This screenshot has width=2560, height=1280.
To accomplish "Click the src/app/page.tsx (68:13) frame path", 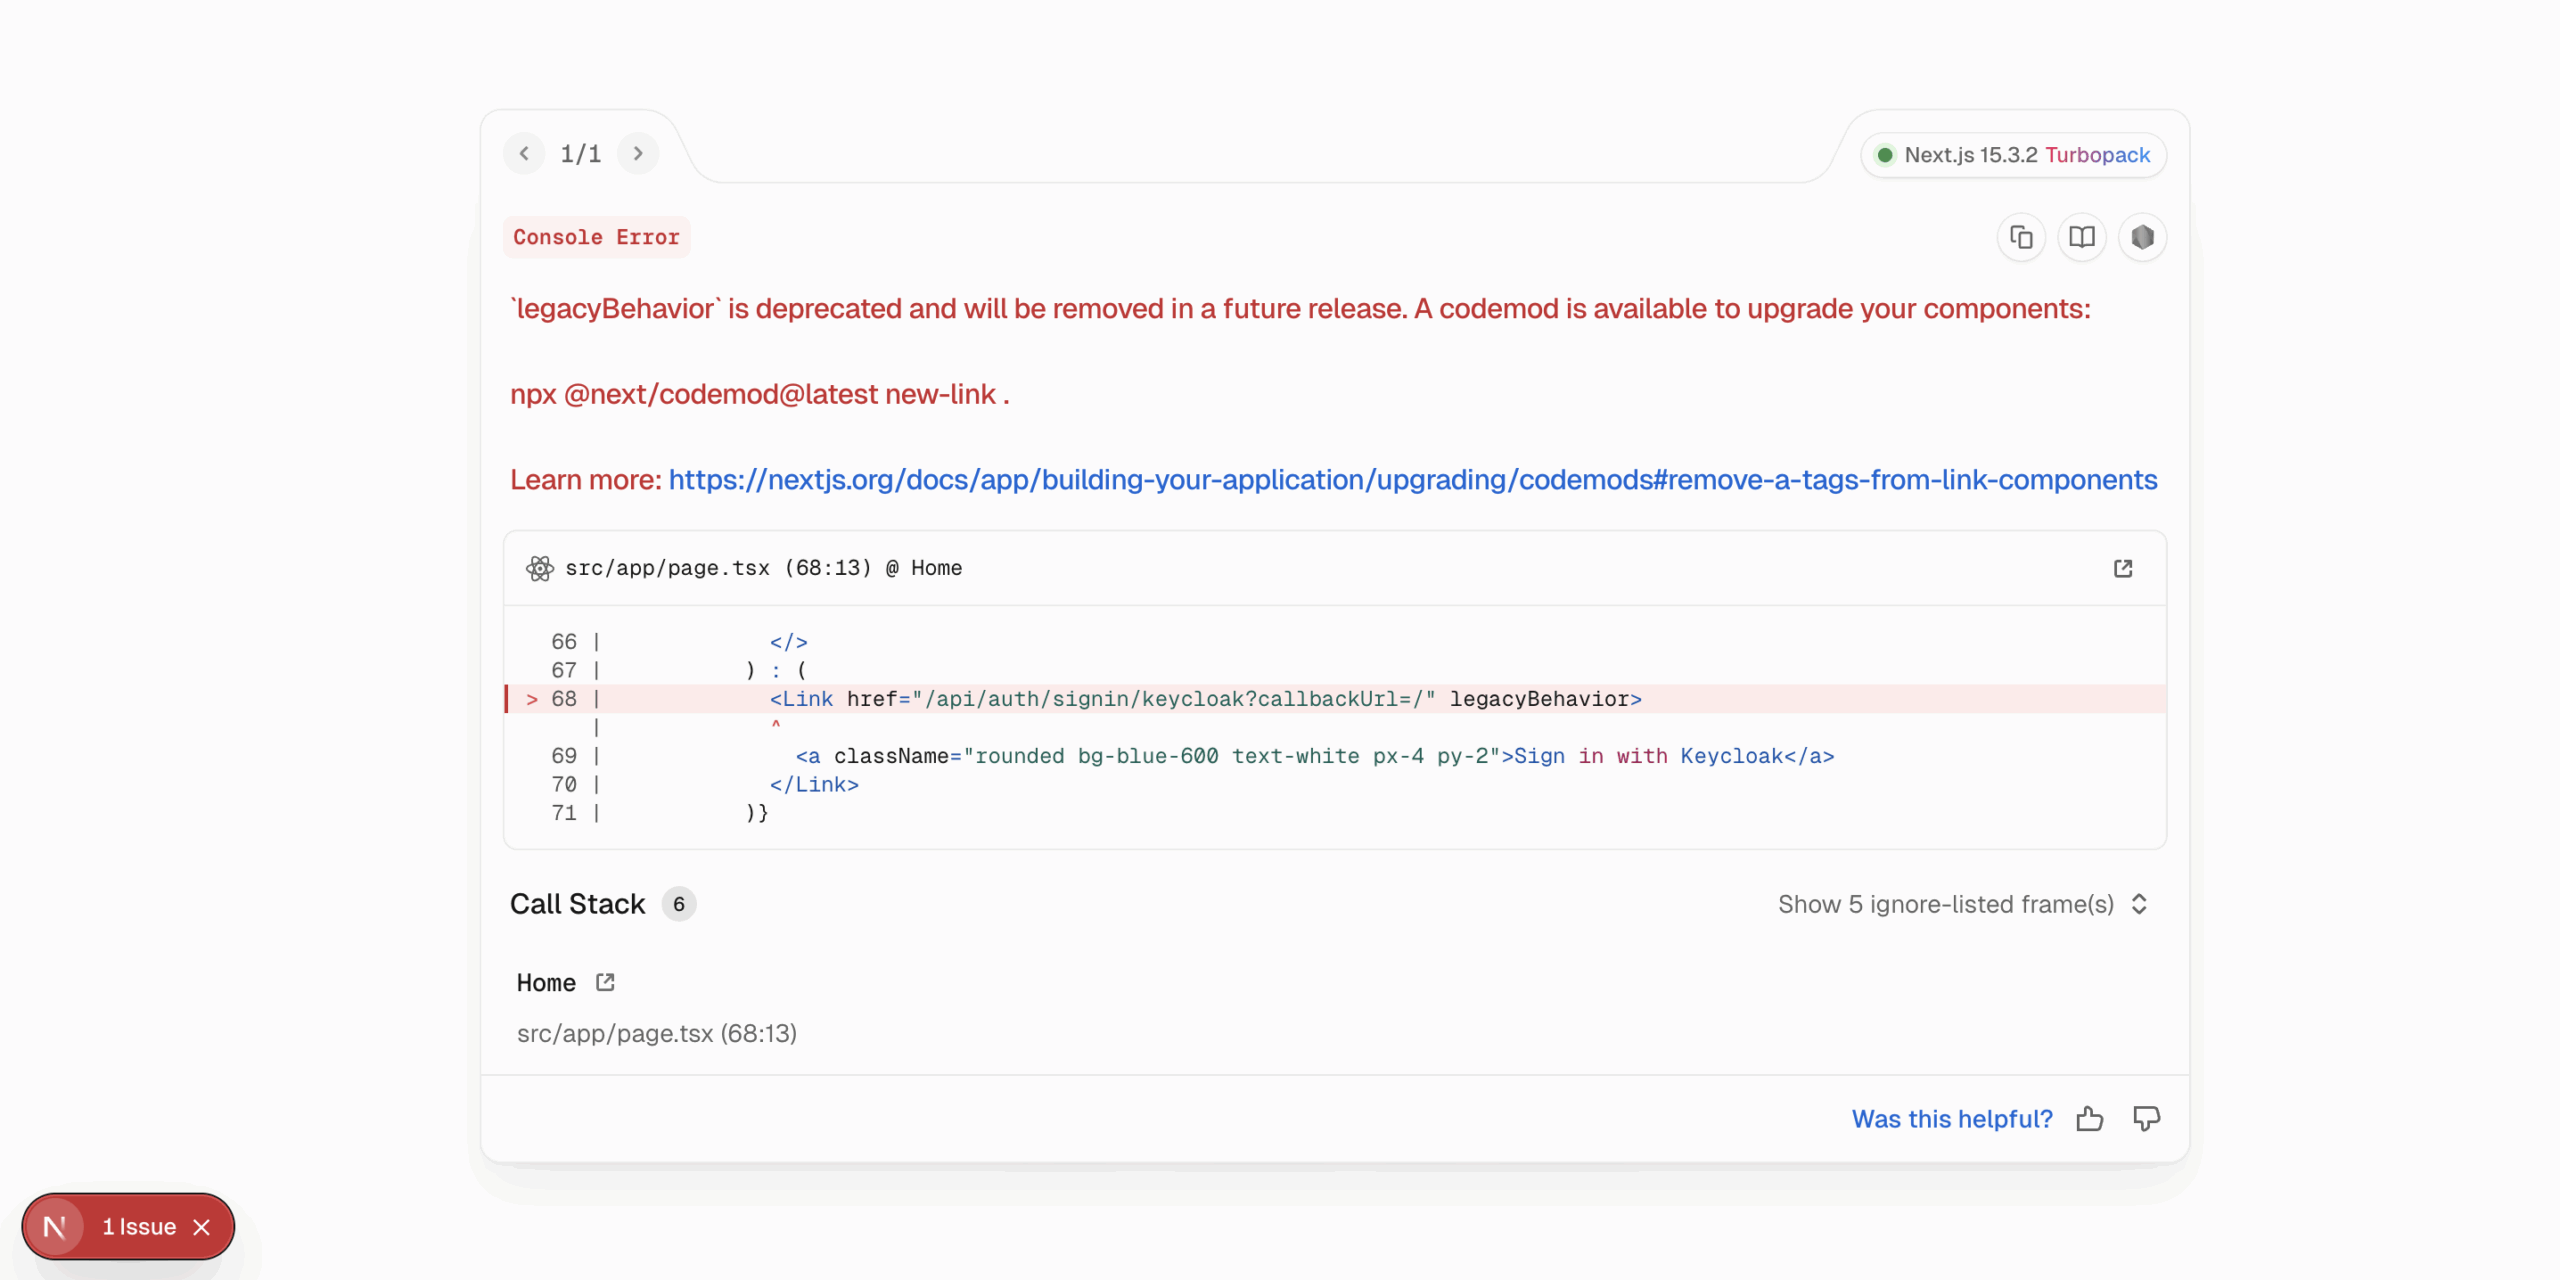I will coord(657,1033).
